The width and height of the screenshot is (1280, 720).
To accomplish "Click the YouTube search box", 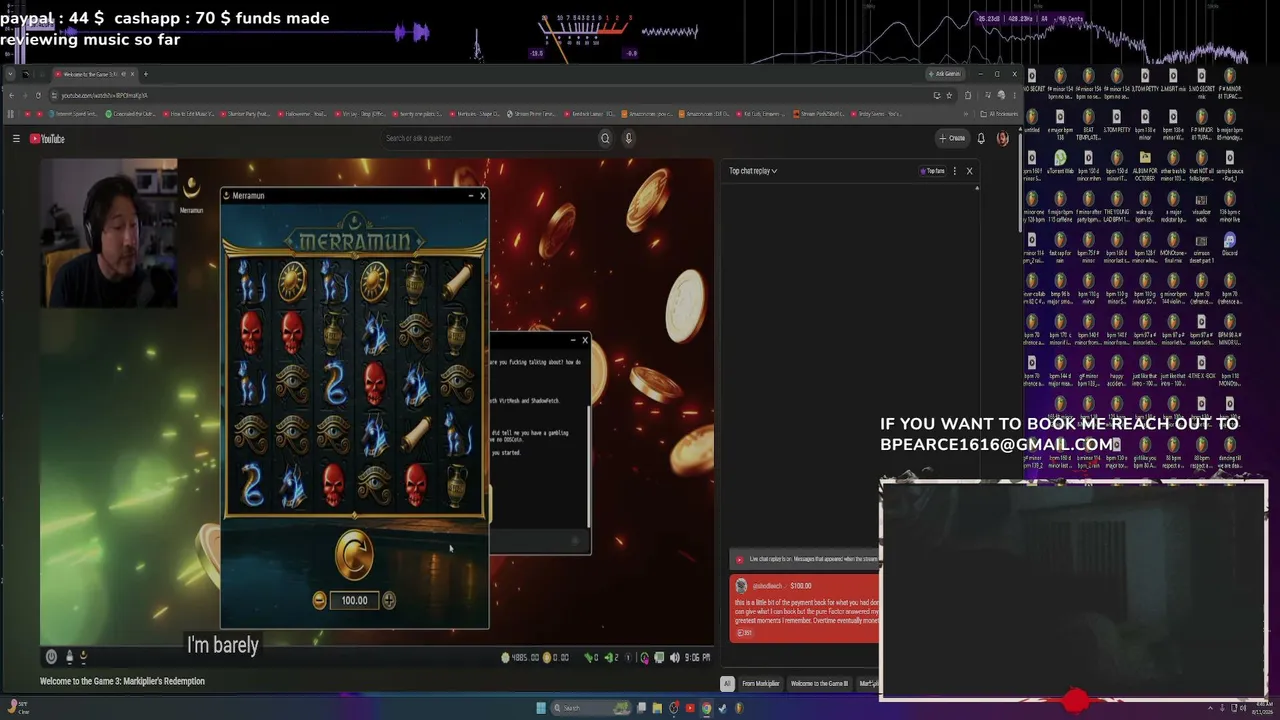I will pyautogui.click(x=490, y=138).
